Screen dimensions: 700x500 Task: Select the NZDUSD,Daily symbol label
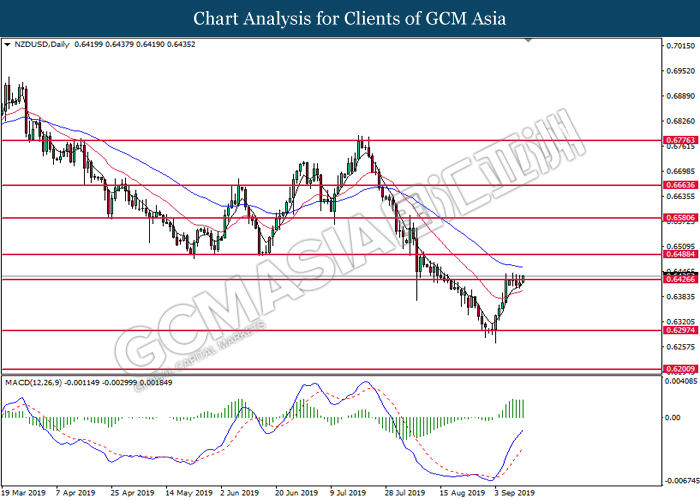pyautogui.click(x=42, y=45)
